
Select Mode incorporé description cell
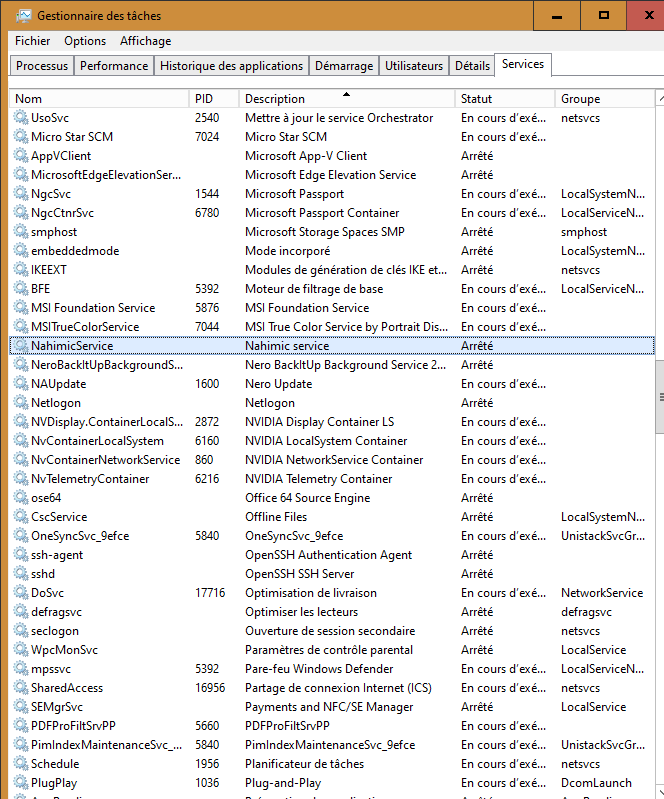pos(287,251)
